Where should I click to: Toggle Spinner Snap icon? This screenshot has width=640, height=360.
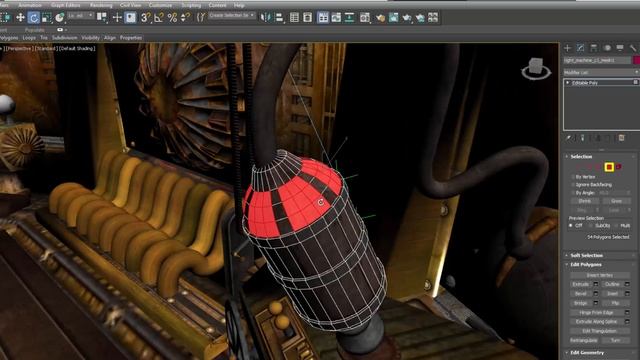(x=185, y=18)
